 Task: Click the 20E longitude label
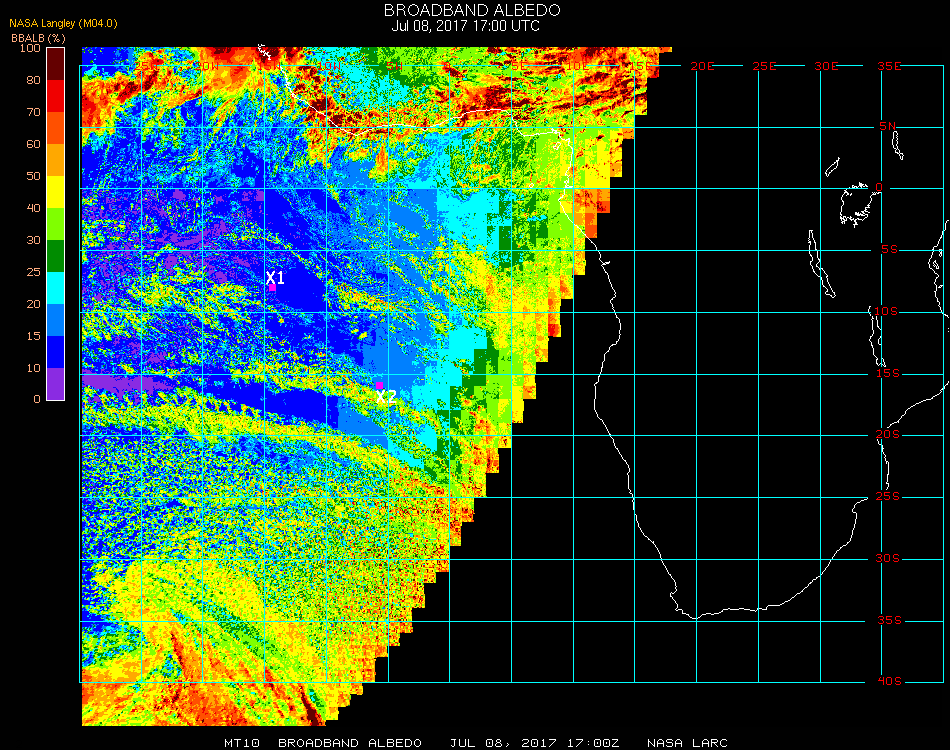(703, 65)
